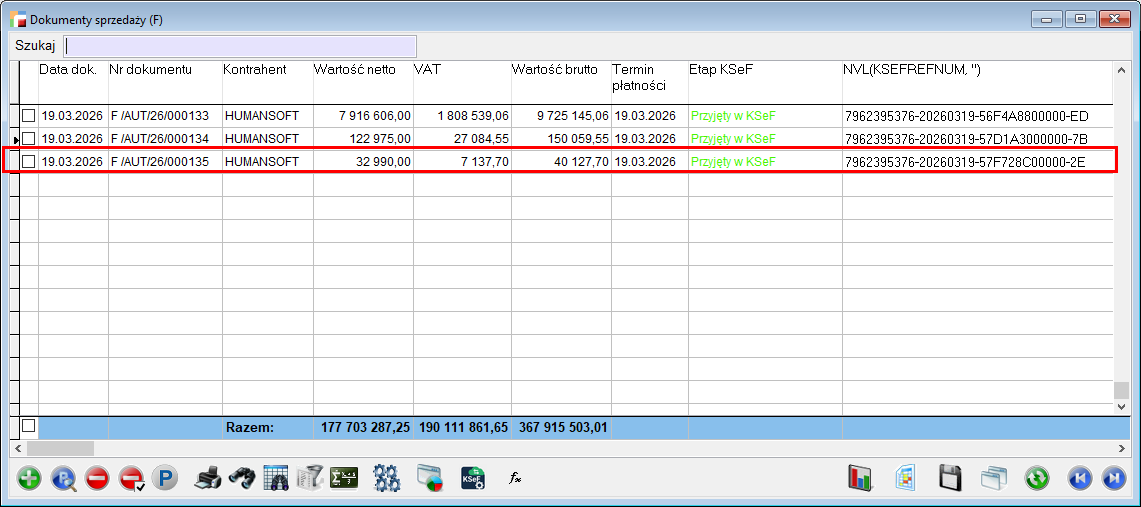Image resolution: width=1141 pixels, height=507 pixels.
Task: Focus the Szukaj search input field
Action: click(x=240, y=46)
